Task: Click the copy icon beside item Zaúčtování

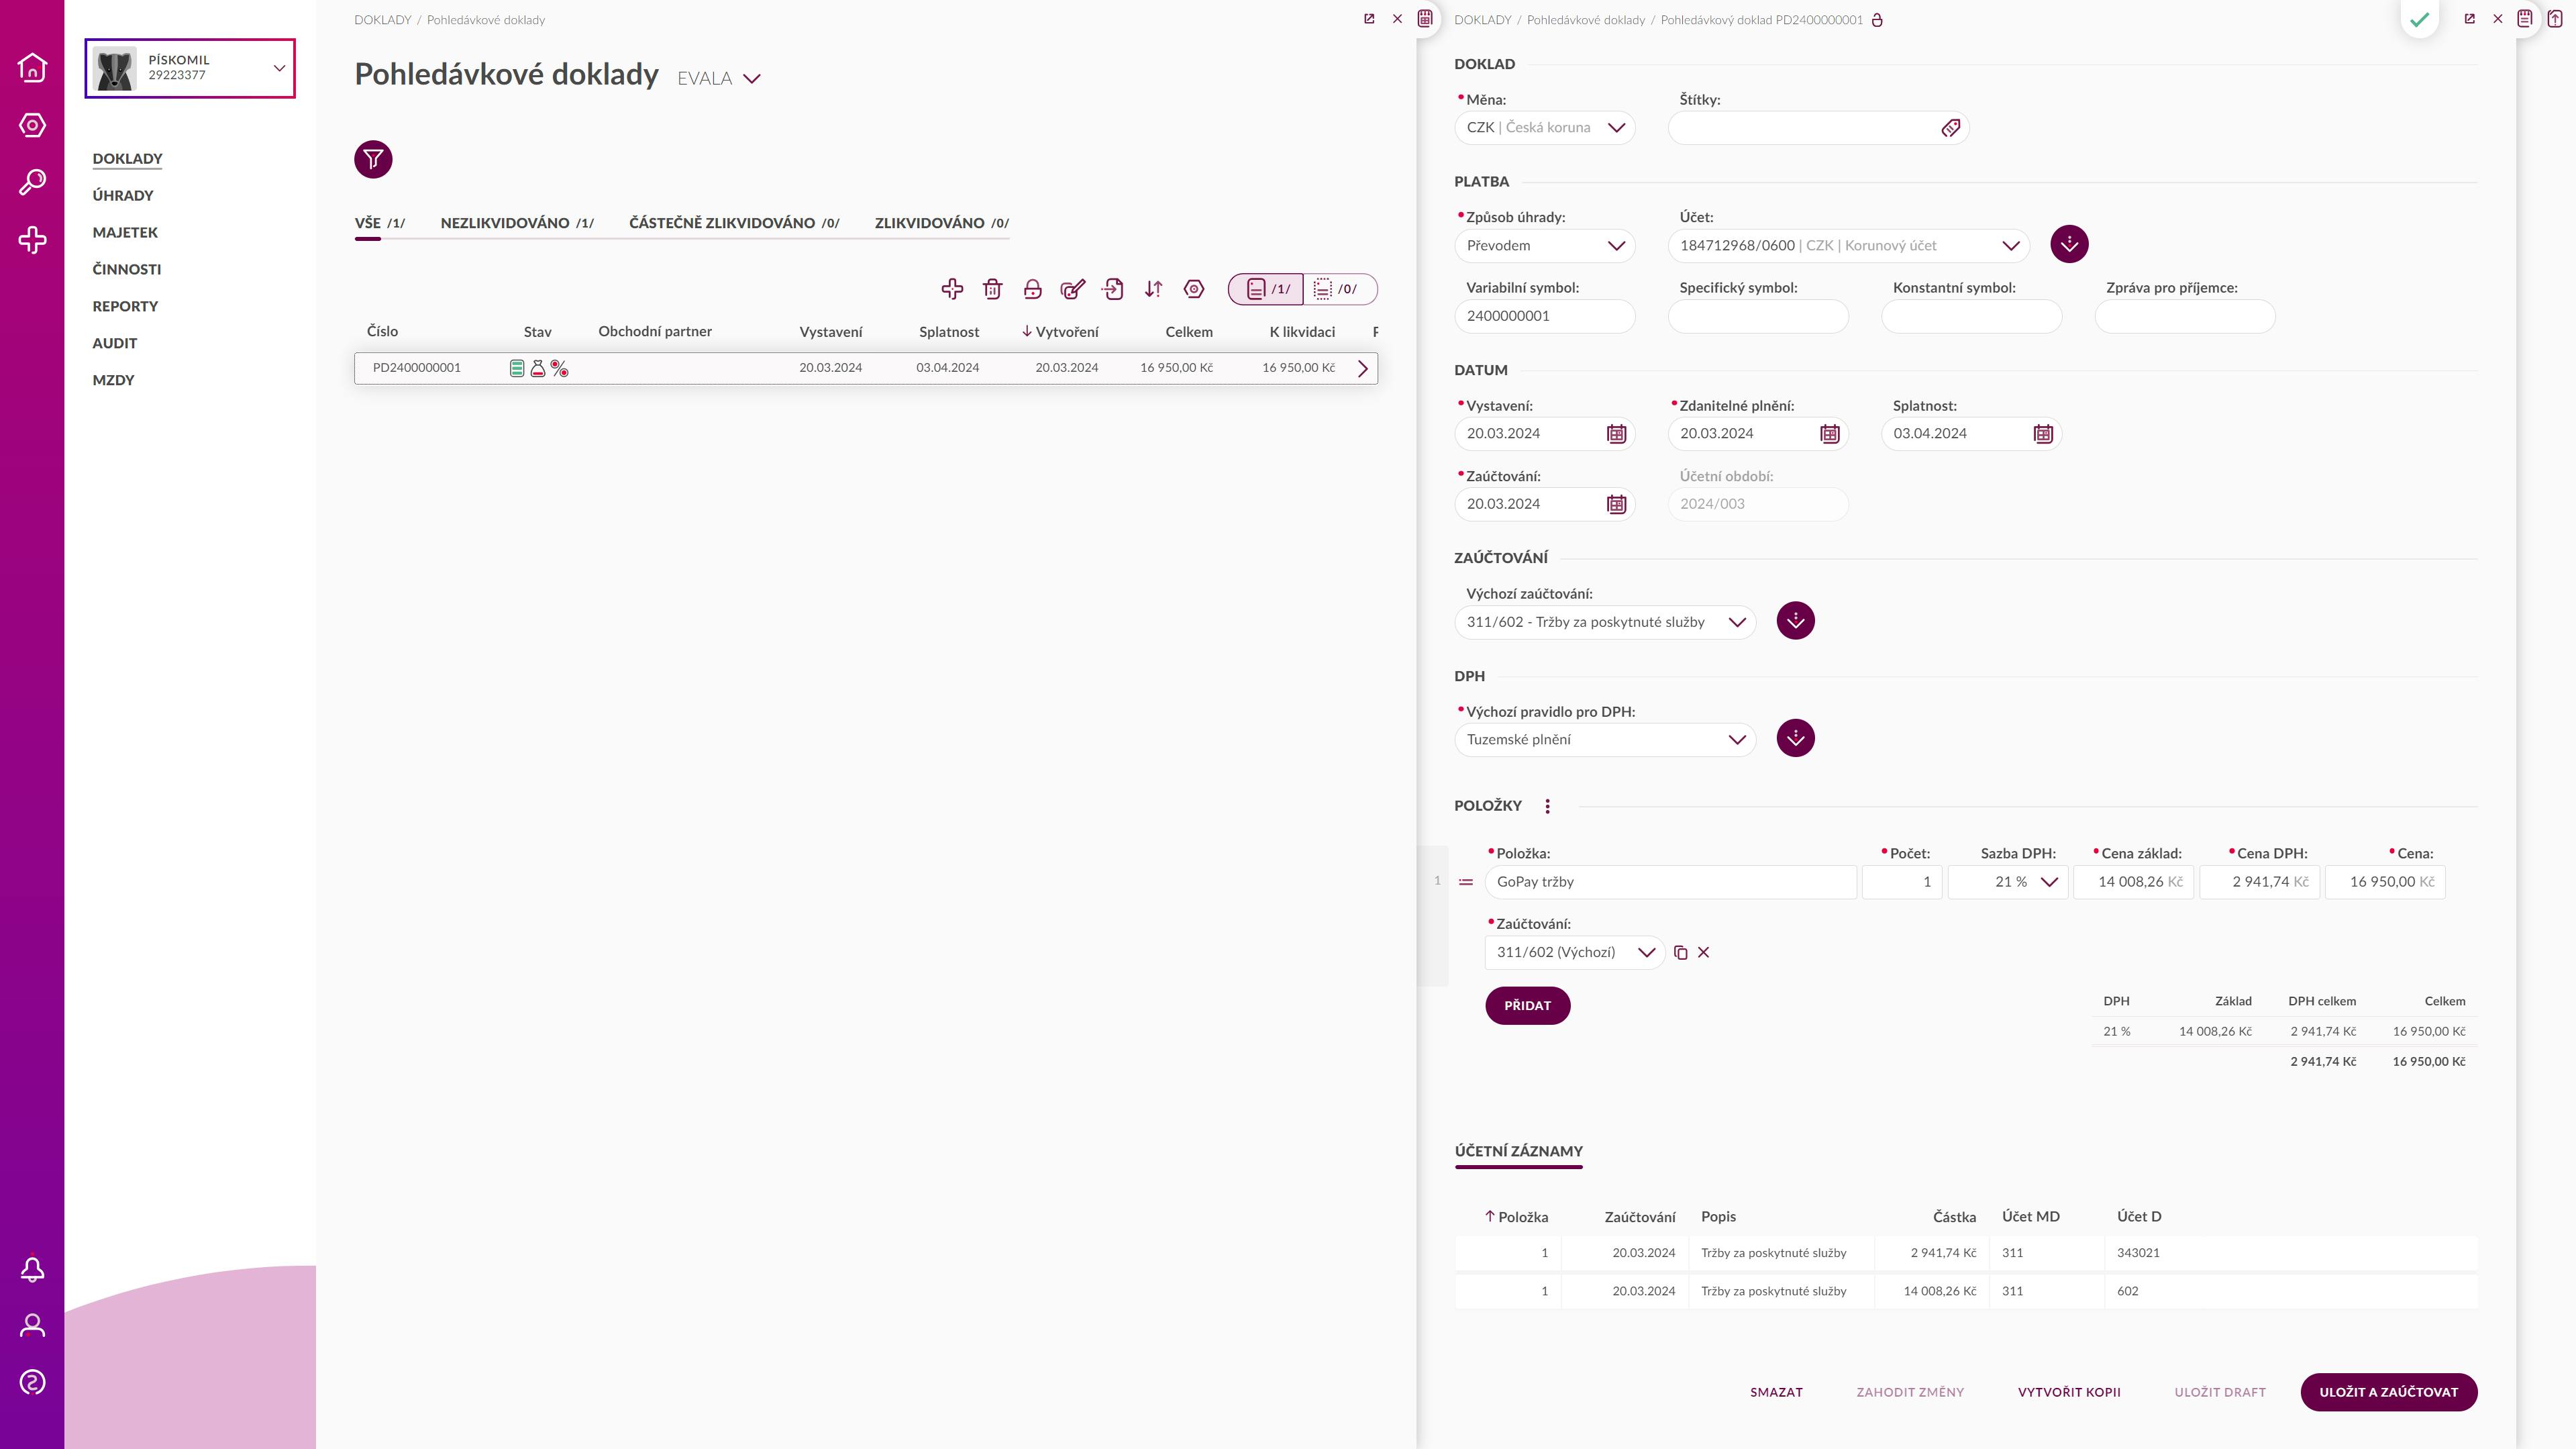Action: coord(1680,953)
